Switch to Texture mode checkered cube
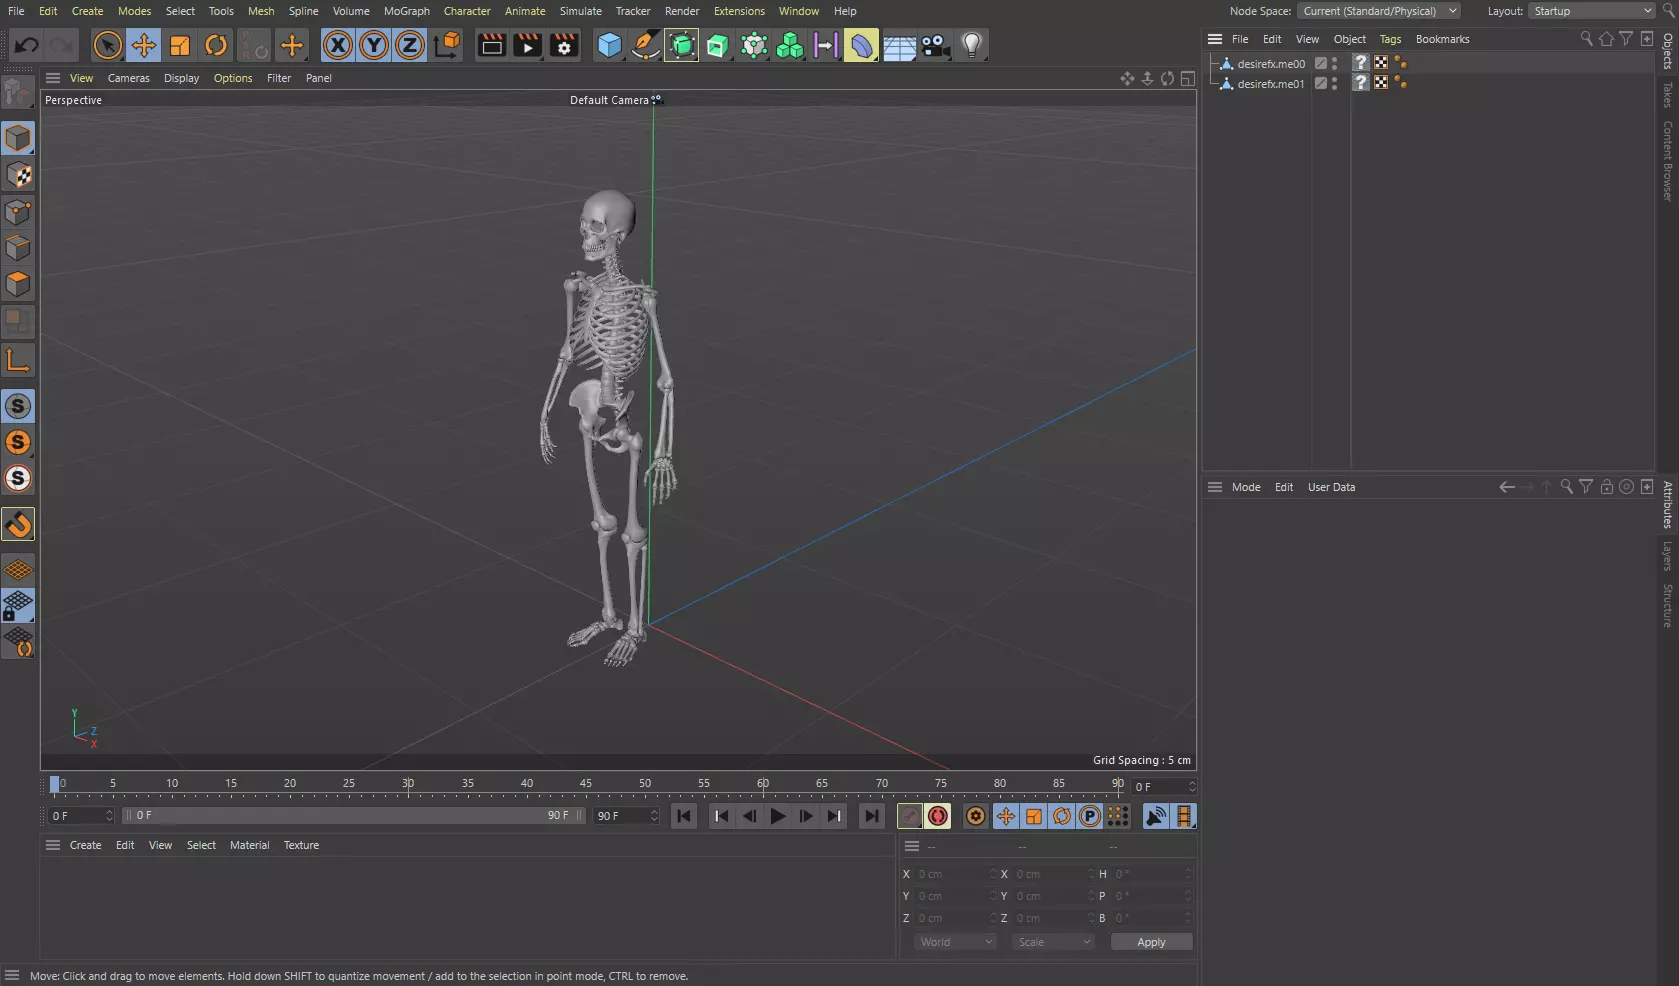This screenshot has width=1679, height=986. pos(18,175)
